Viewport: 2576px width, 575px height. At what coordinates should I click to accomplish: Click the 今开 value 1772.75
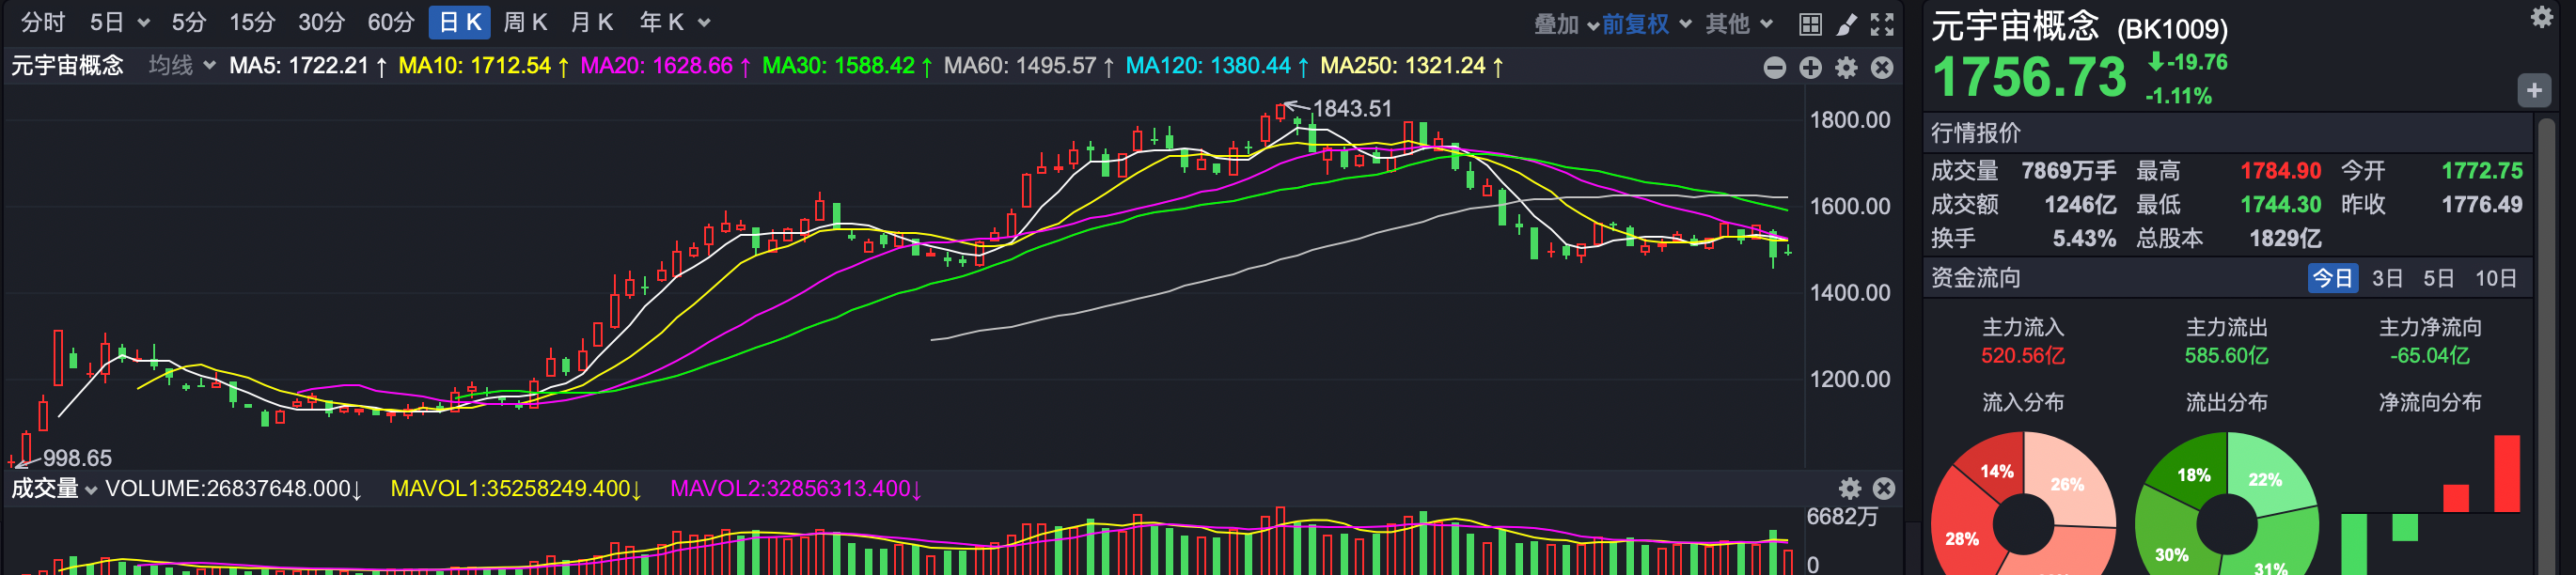coord(2482,171)
